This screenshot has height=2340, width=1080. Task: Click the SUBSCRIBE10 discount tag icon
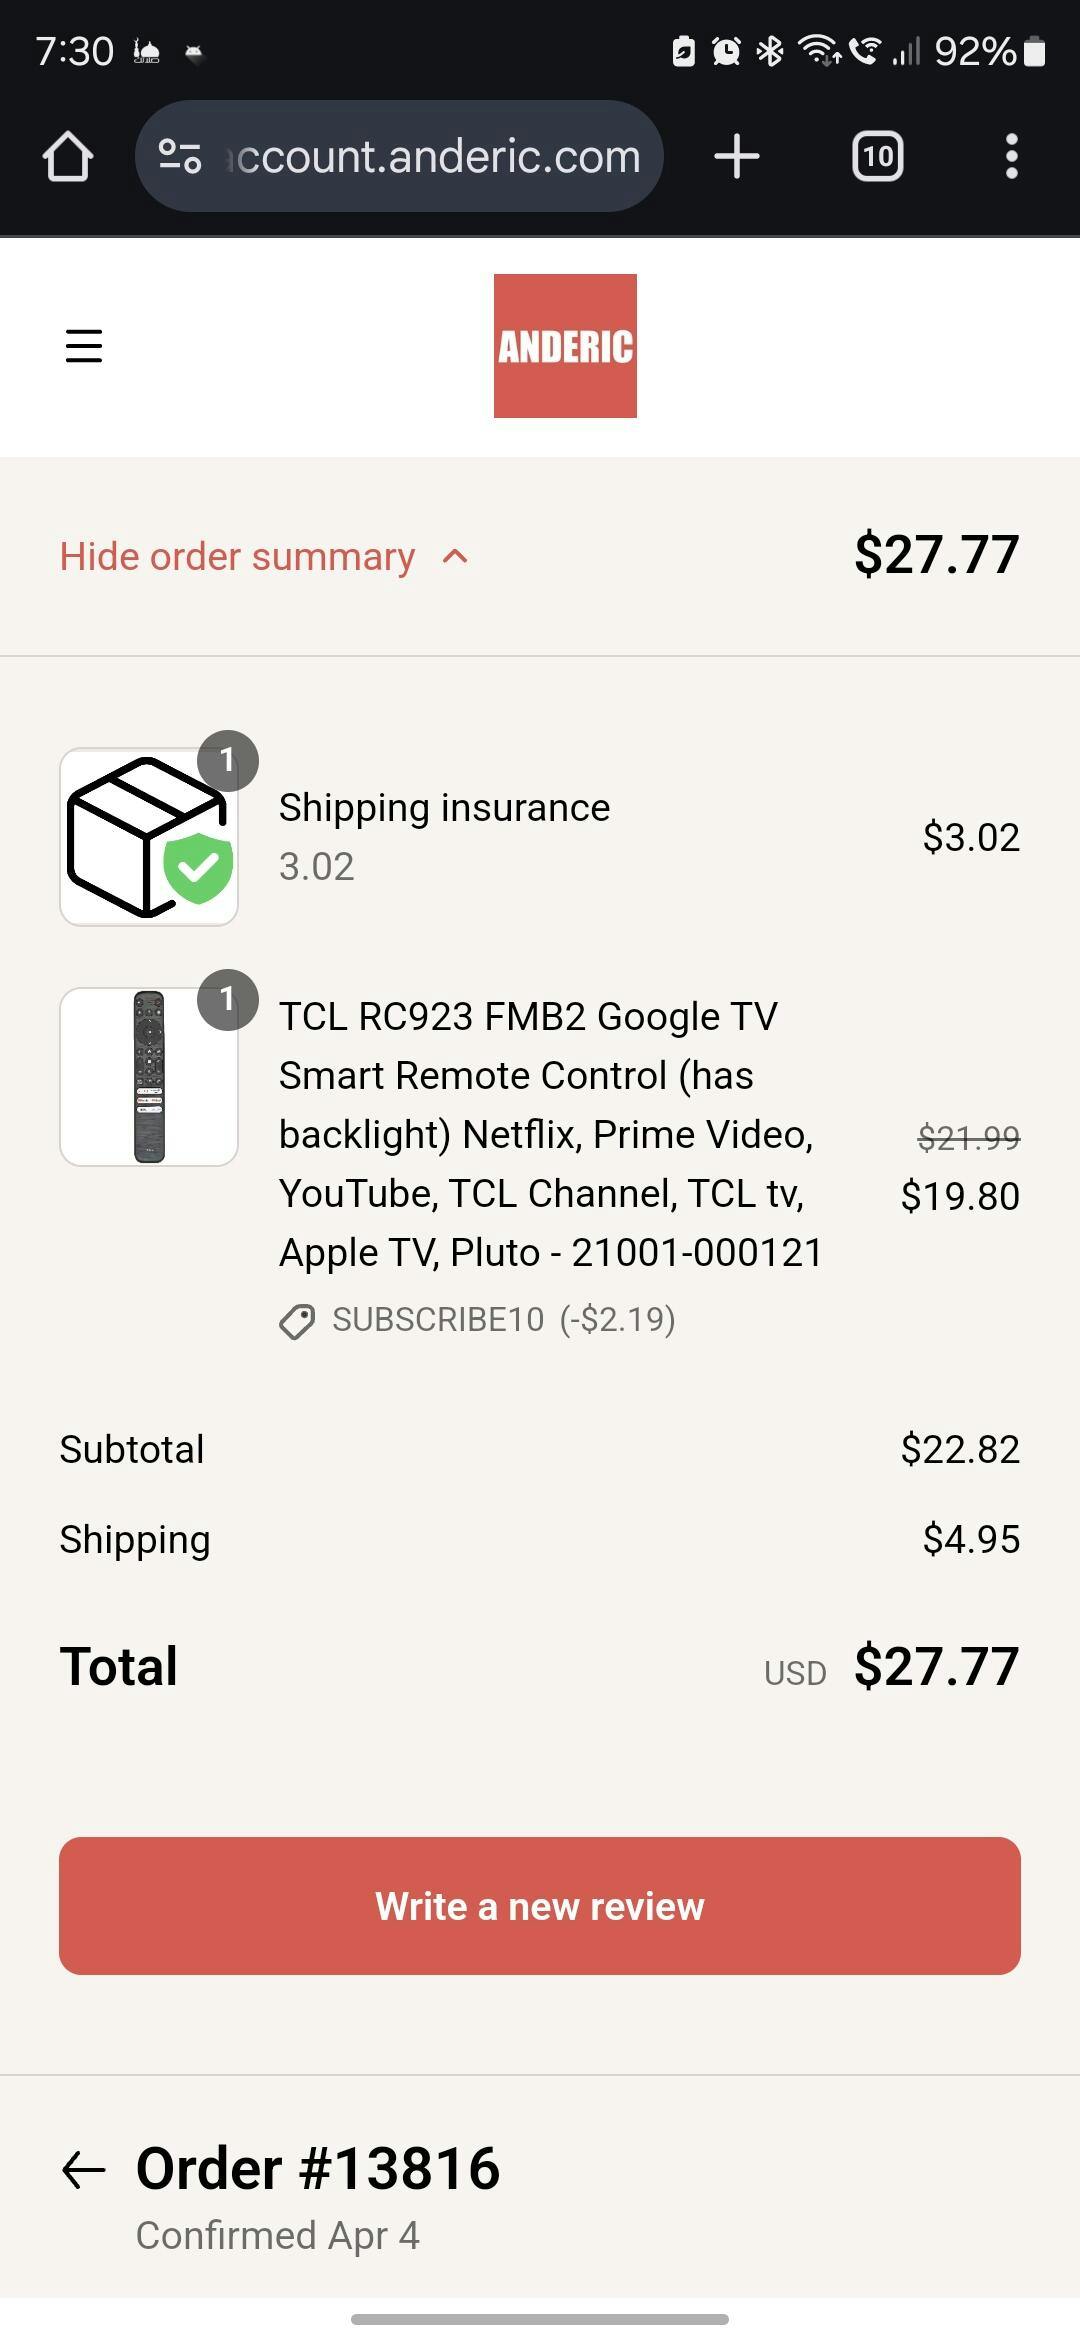click(297, 1321)
